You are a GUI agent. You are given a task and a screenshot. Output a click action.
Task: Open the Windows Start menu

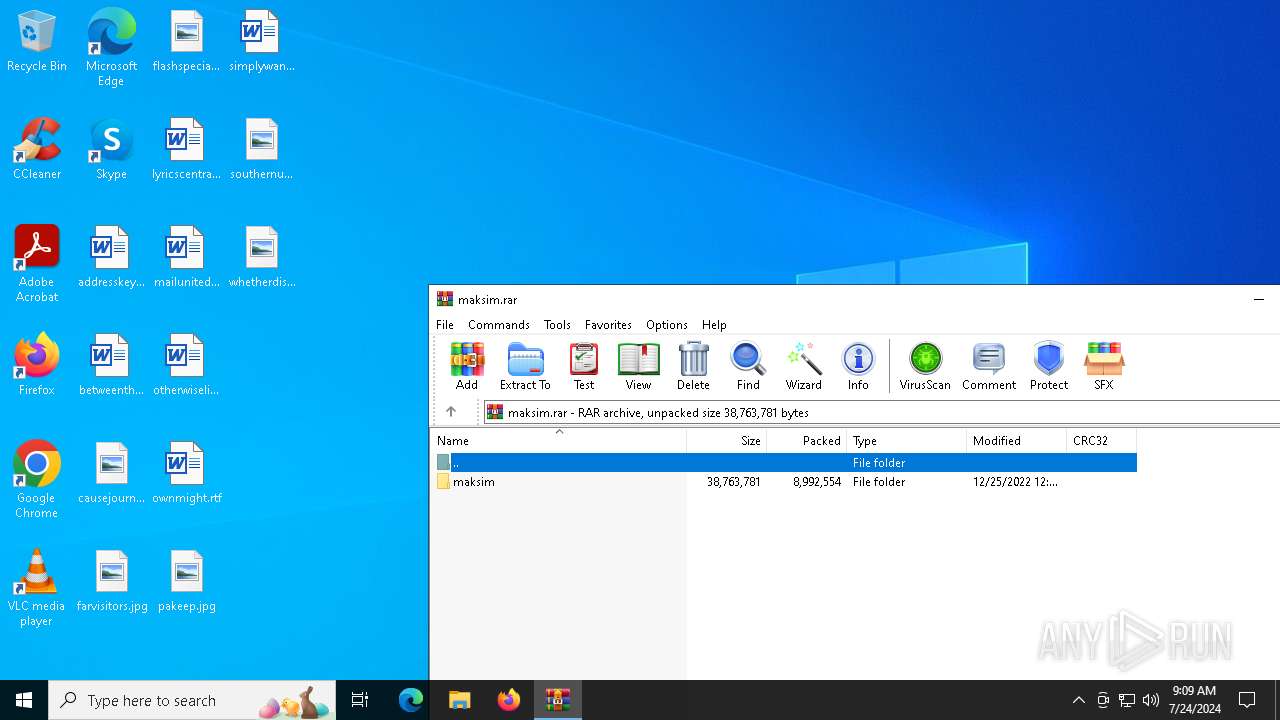click(x=24, y=700)
